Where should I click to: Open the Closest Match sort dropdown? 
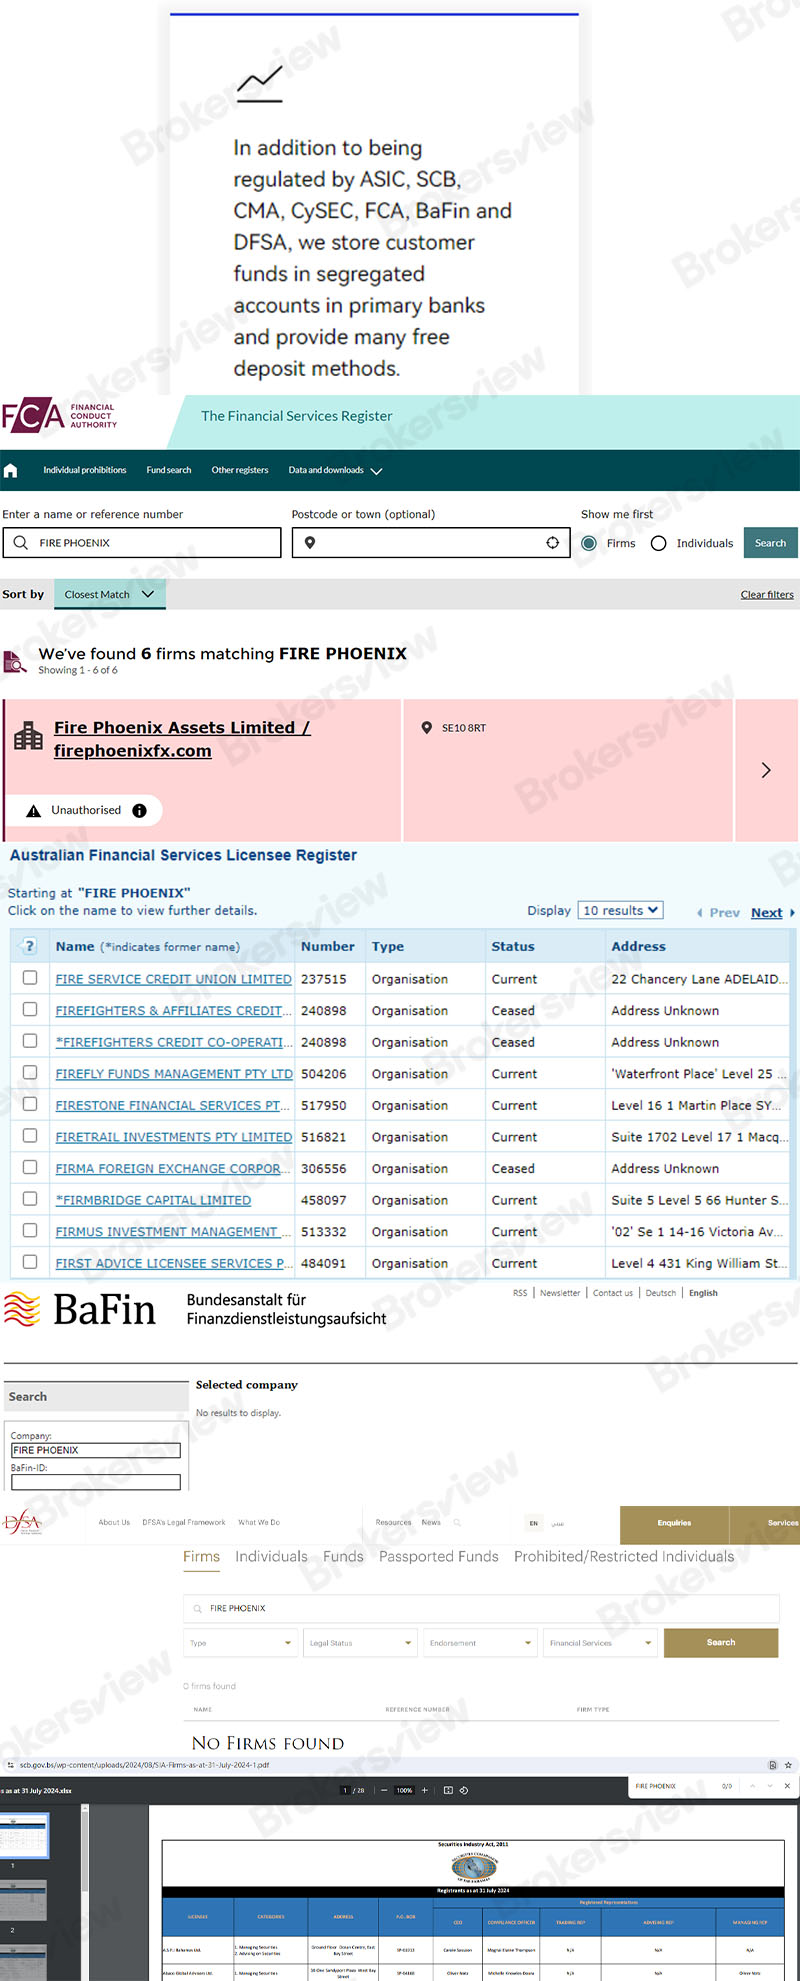coord(109,594)
